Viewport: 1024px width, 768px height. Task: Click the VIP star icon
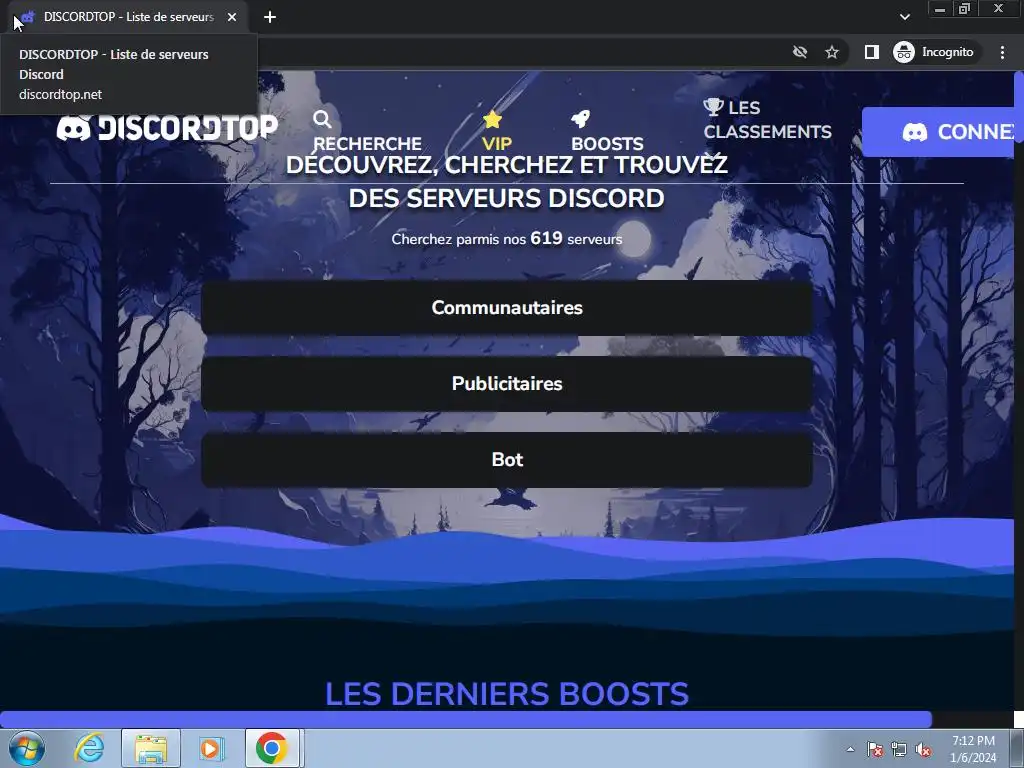[x=492, y=120]
